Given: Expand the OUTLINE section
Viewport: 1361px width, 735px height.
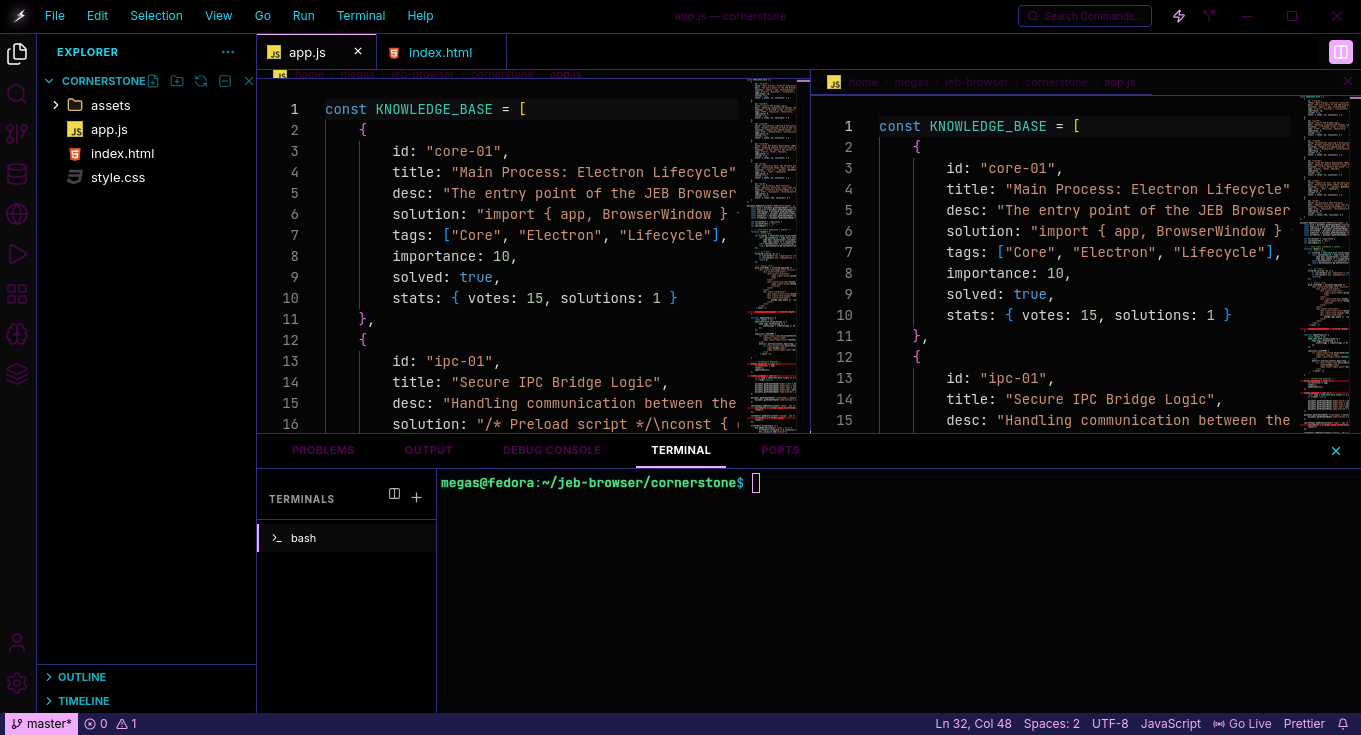Looking at the screenshot, I should click(82, 677).
